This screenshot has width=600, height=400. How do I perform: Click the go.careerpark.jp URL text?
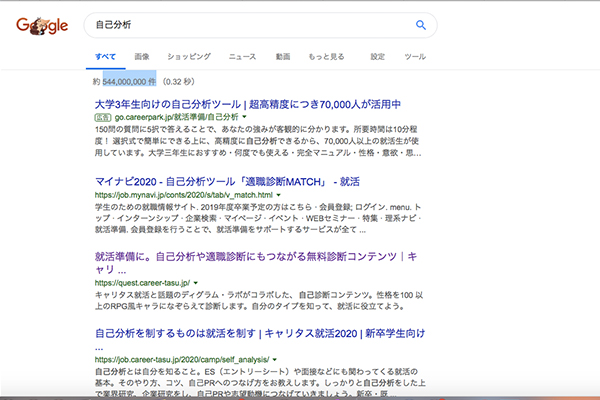176,117
